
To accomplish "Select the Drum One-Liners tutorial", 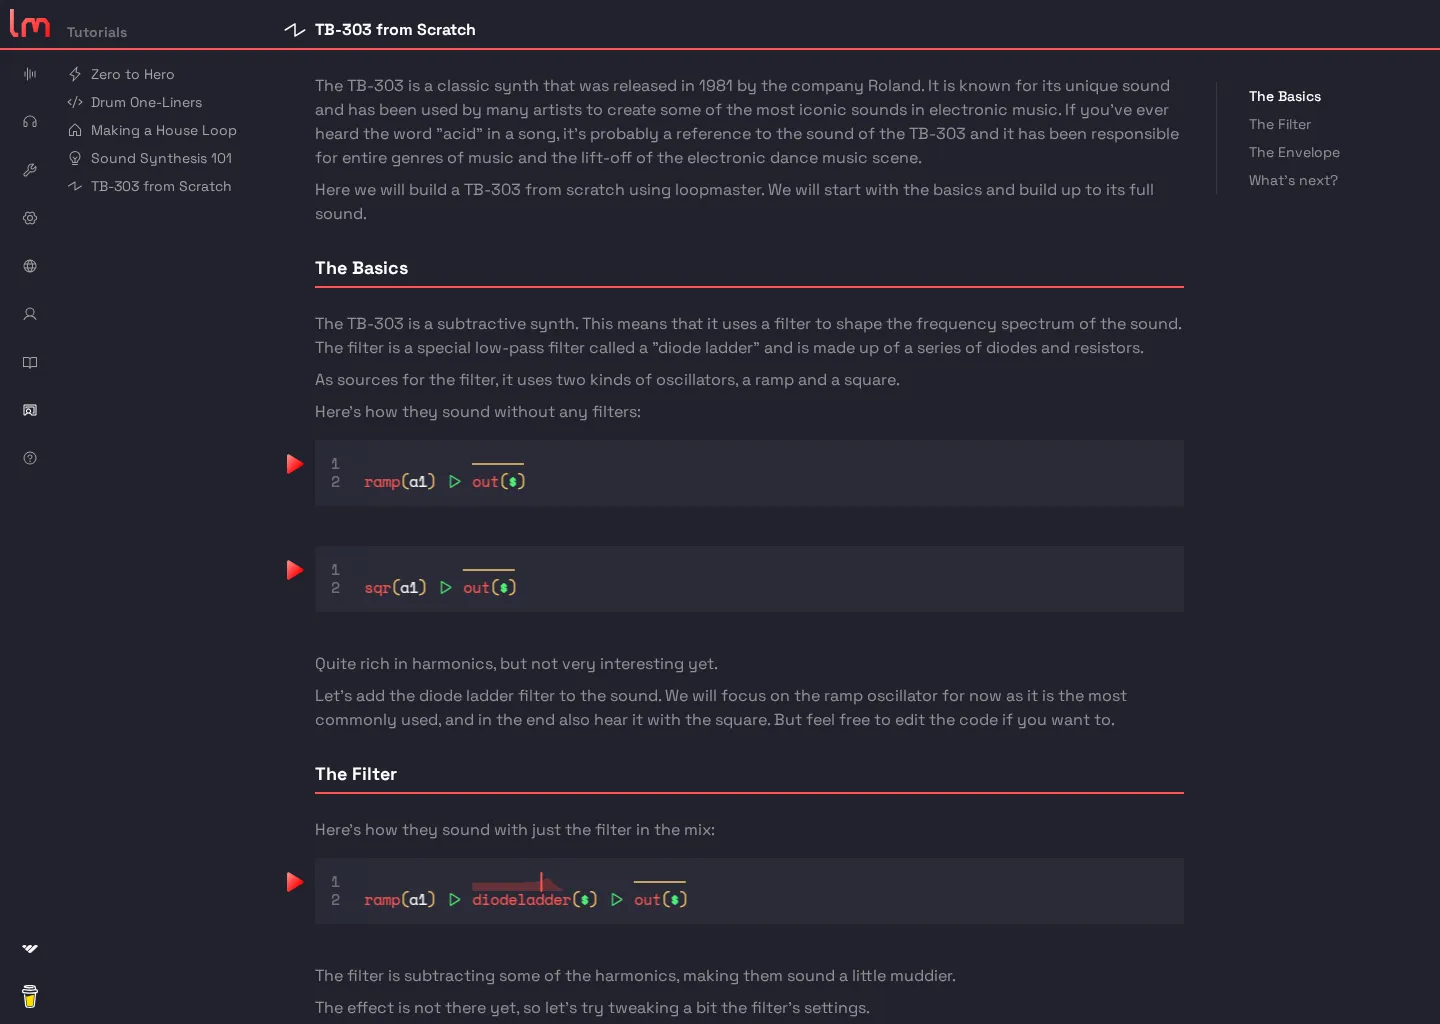I will [146, 102].
